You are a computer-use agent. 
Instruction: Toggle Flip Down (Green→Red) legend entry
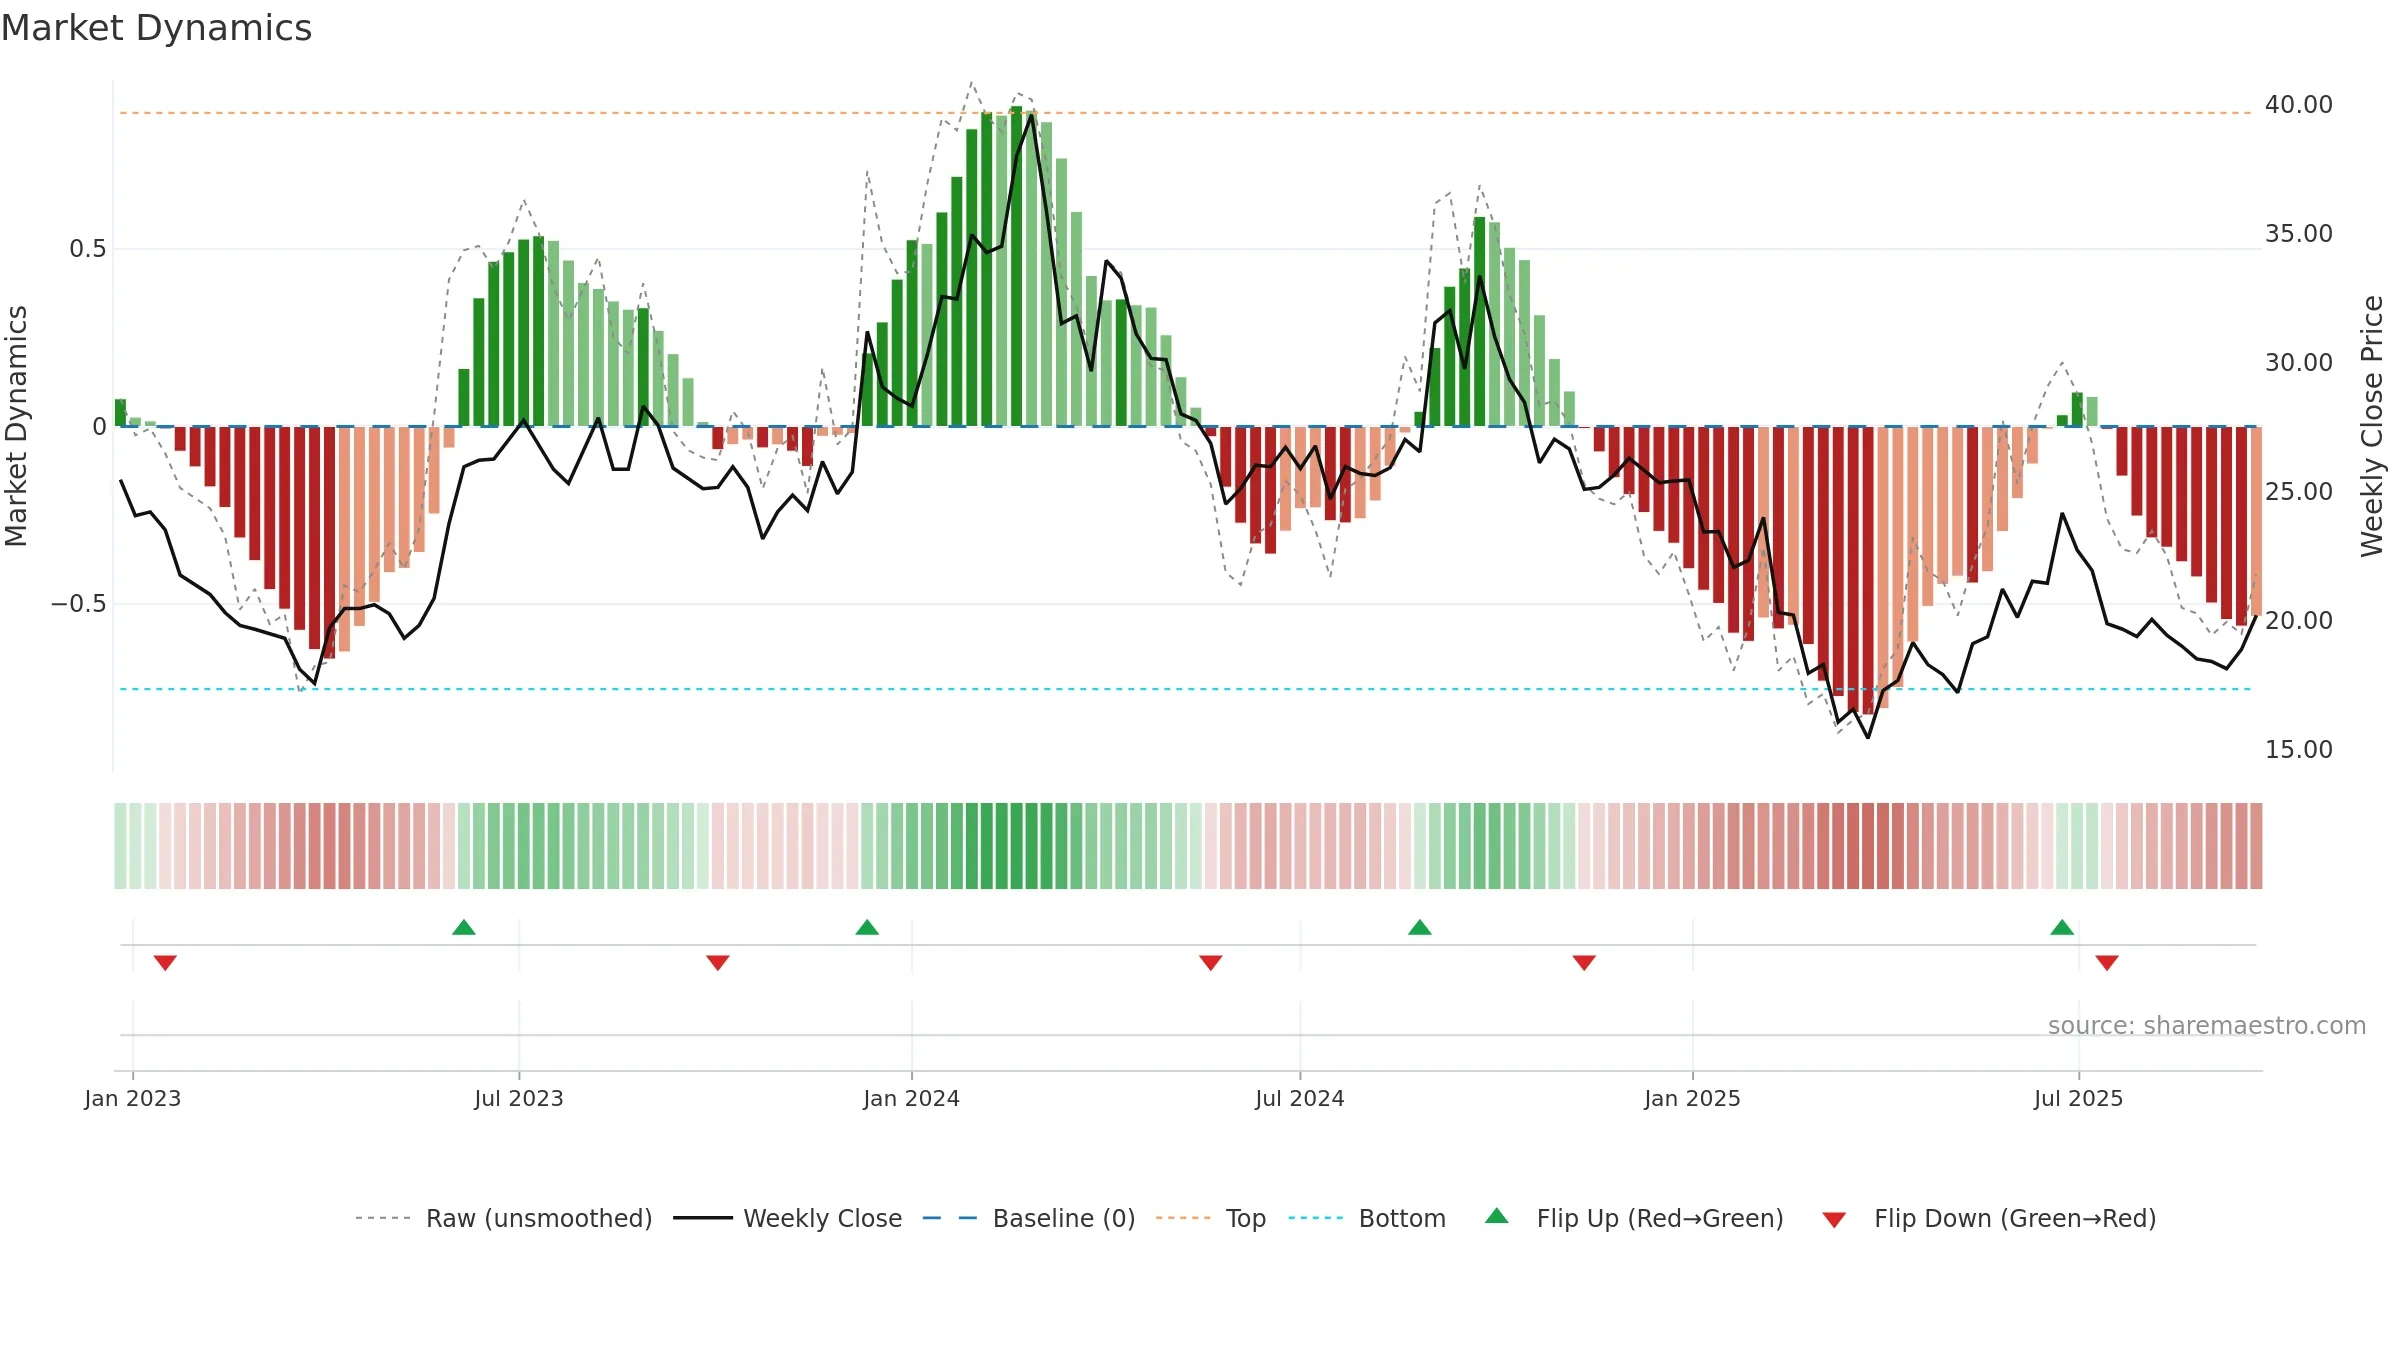(x=1989, y=1218)
